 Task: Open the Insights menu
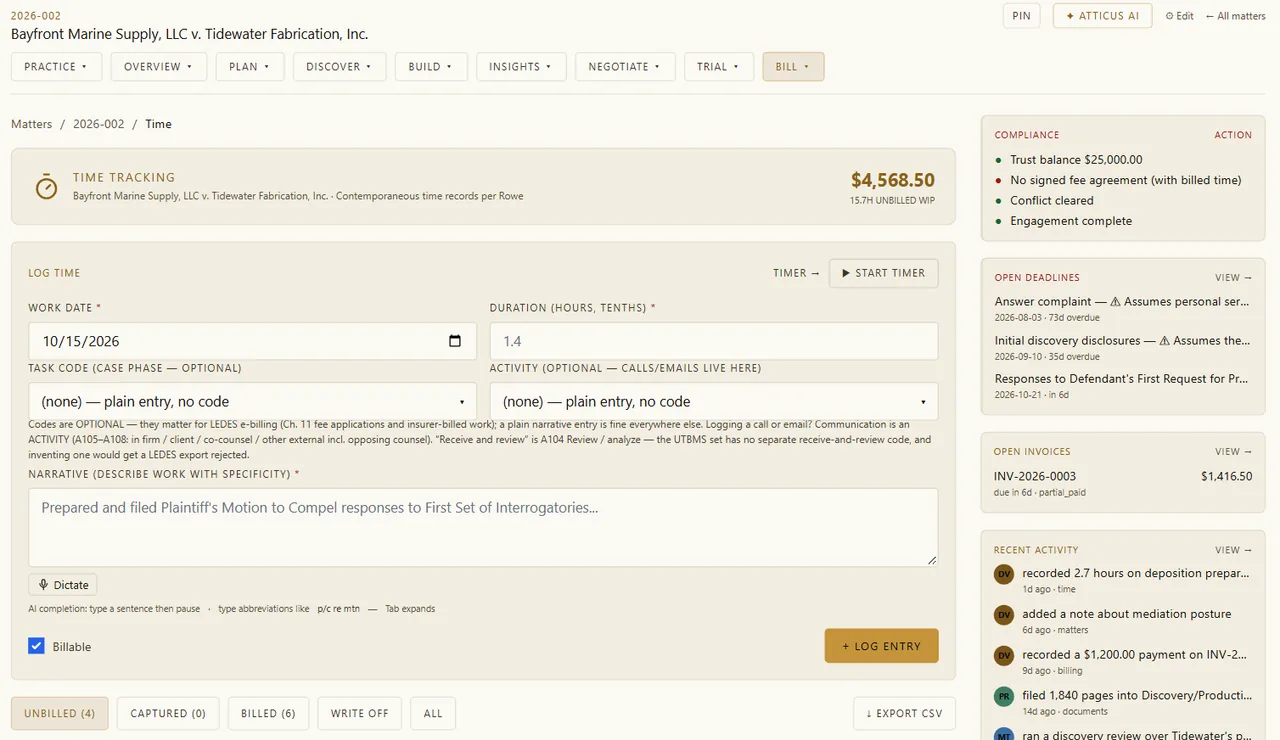click(521, 67)
